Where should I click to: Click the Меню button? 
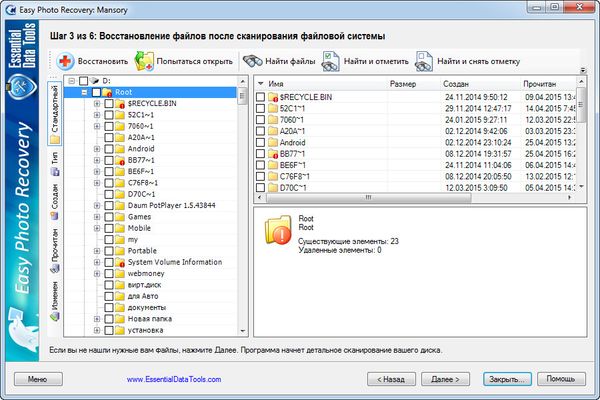pyautogui.click(x=38, y=379)
